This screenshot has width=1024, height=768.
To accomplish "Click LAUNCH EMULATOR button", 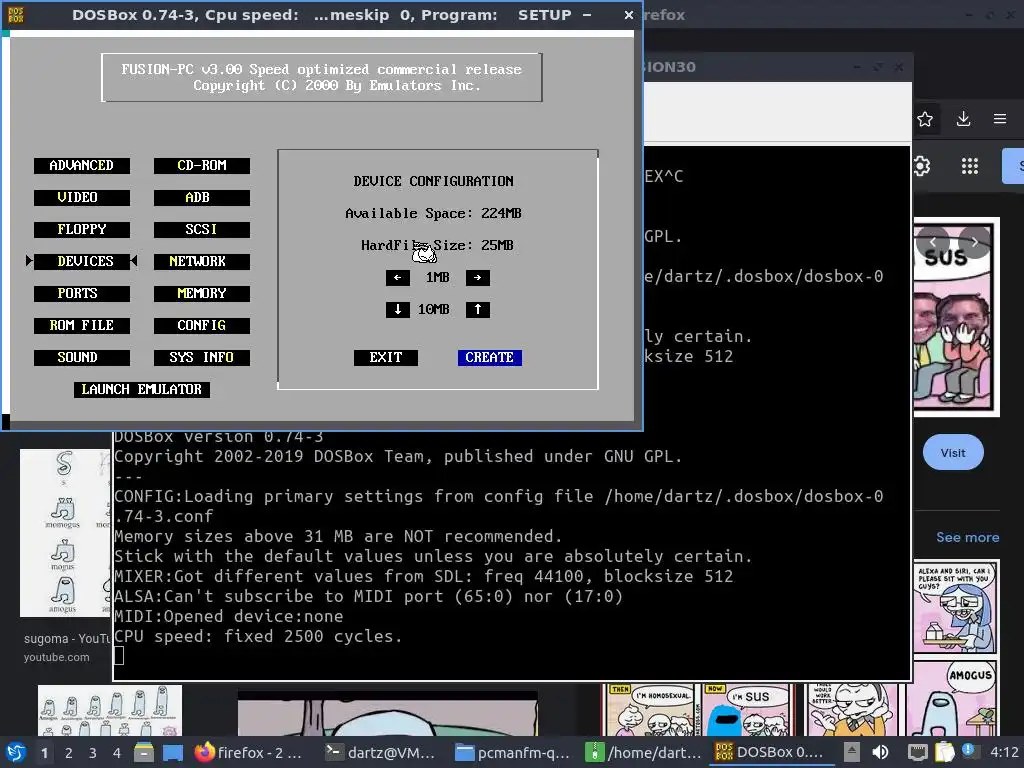I will click(142, 389).
